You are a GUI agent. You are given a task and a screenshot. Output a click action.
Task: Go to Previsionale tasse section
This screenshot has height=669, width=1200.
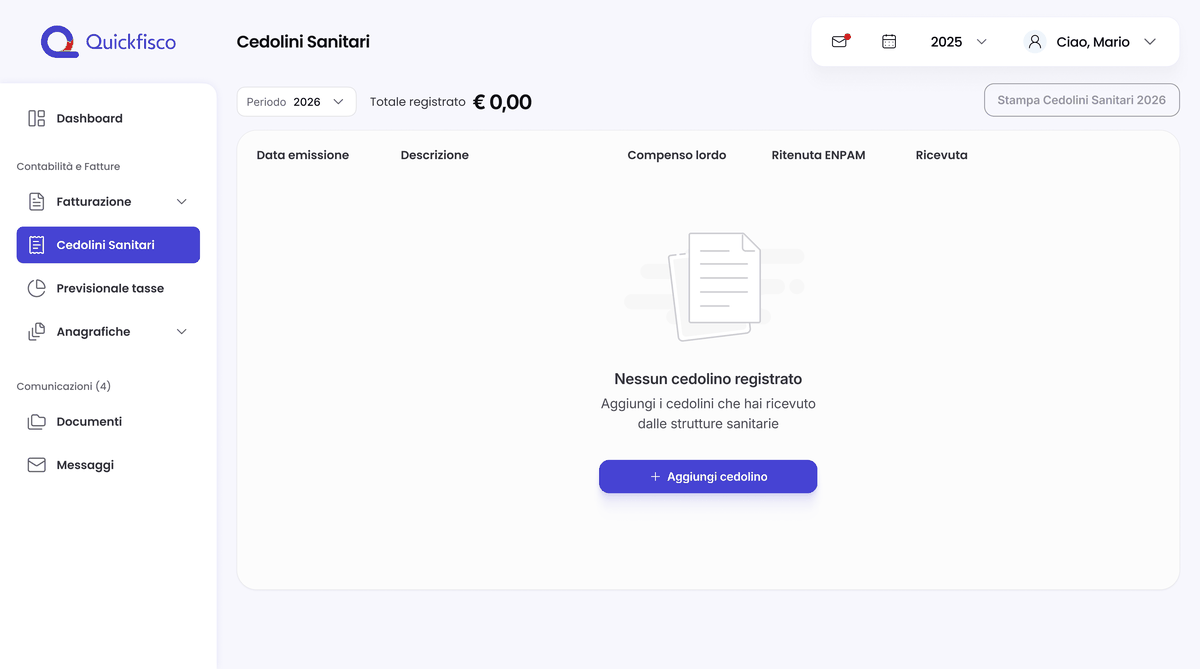108,288
